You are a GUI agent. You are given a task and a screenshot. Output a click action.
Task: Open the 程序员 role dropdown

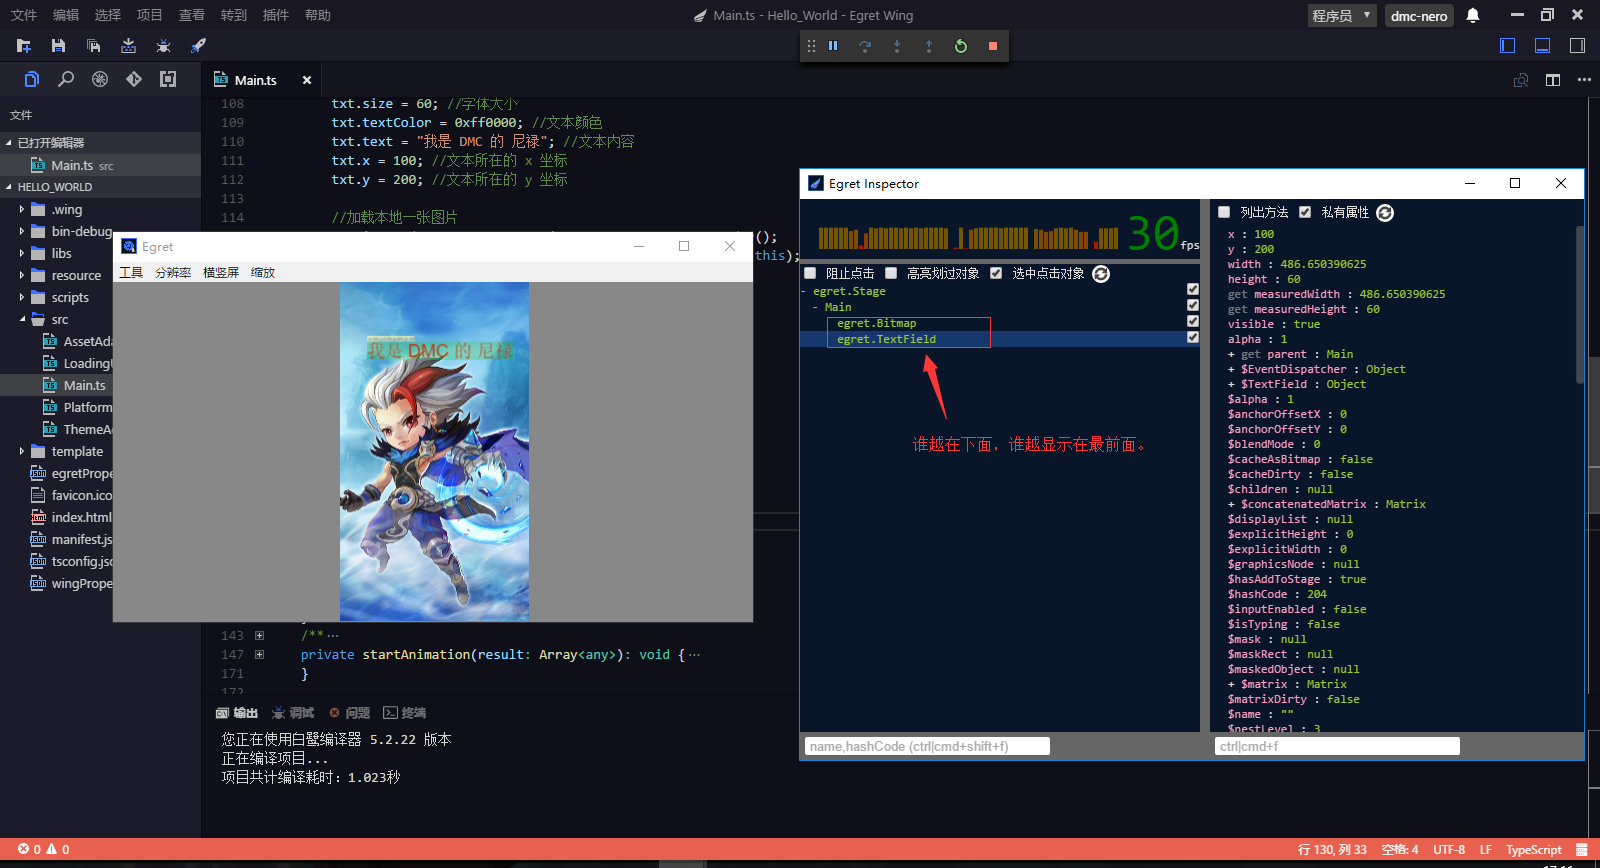1342,15
